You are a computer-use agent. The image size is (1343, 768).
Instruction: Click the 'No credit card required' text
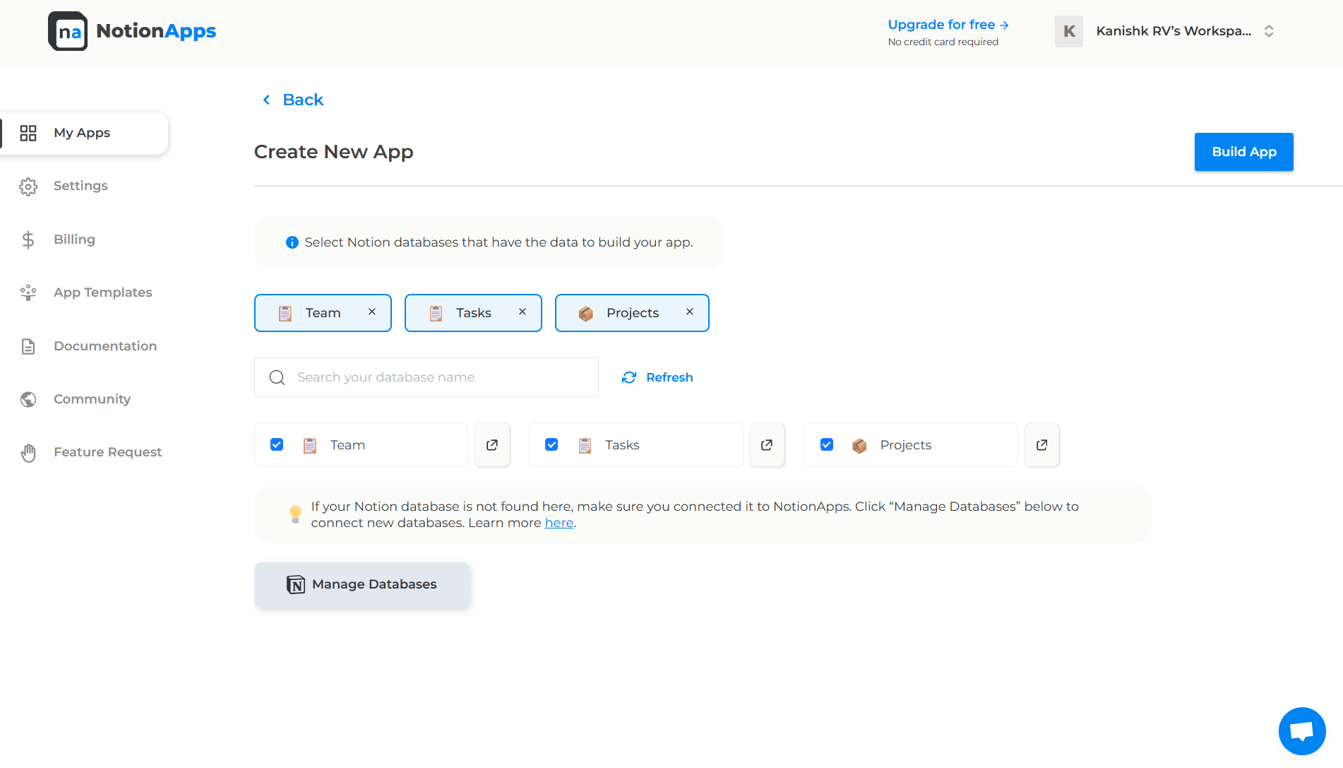[943, 42]
